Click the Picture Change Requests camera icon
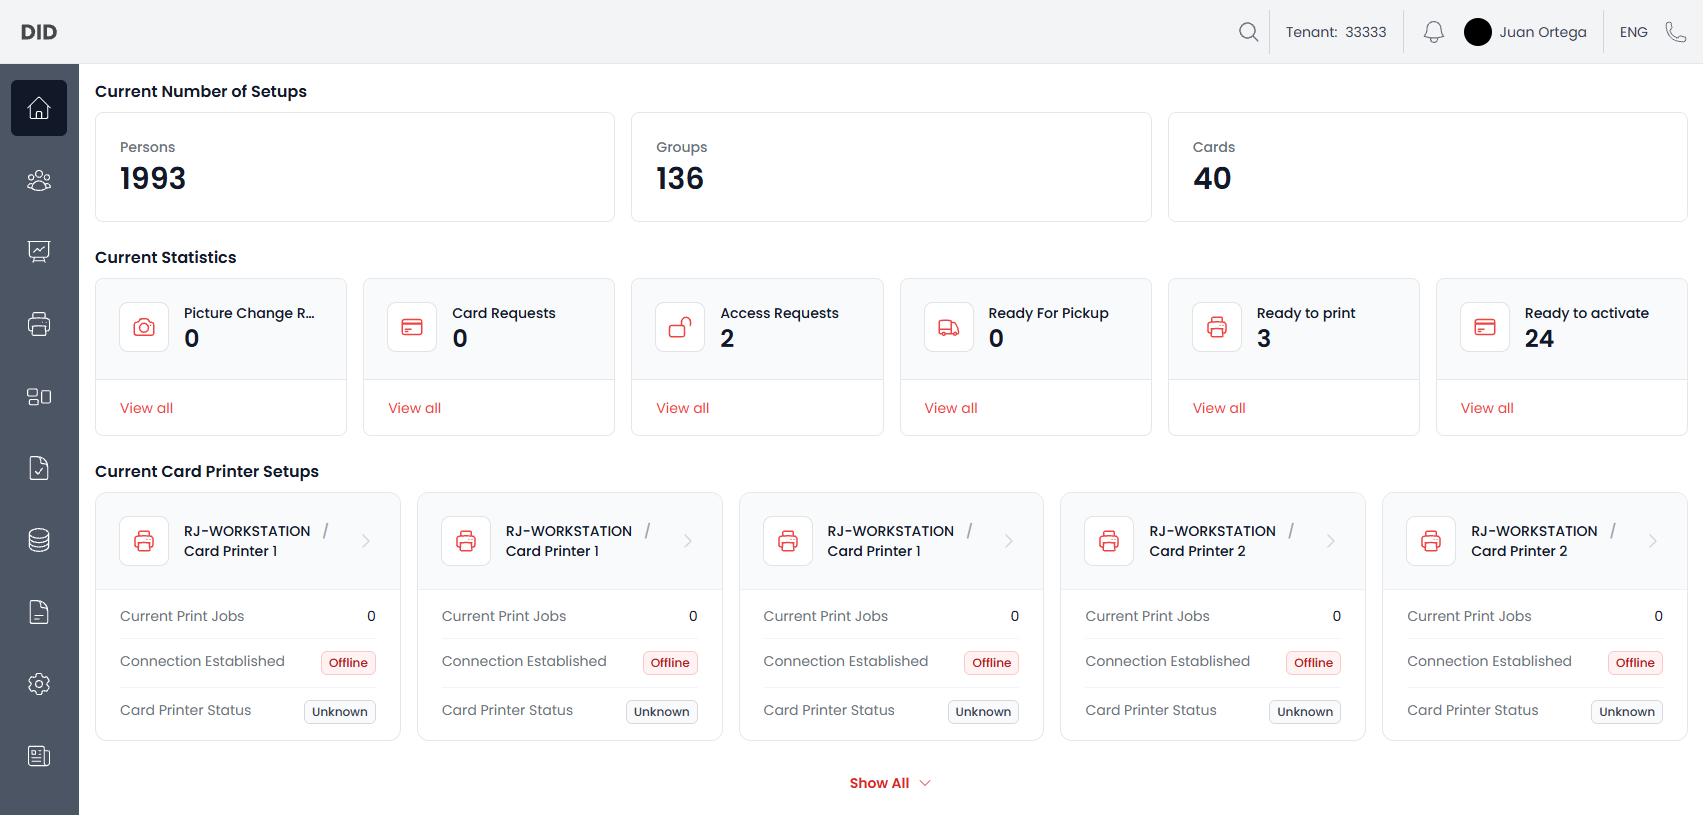The height and width of the screenshot is (815, 1703). (144, 327)
